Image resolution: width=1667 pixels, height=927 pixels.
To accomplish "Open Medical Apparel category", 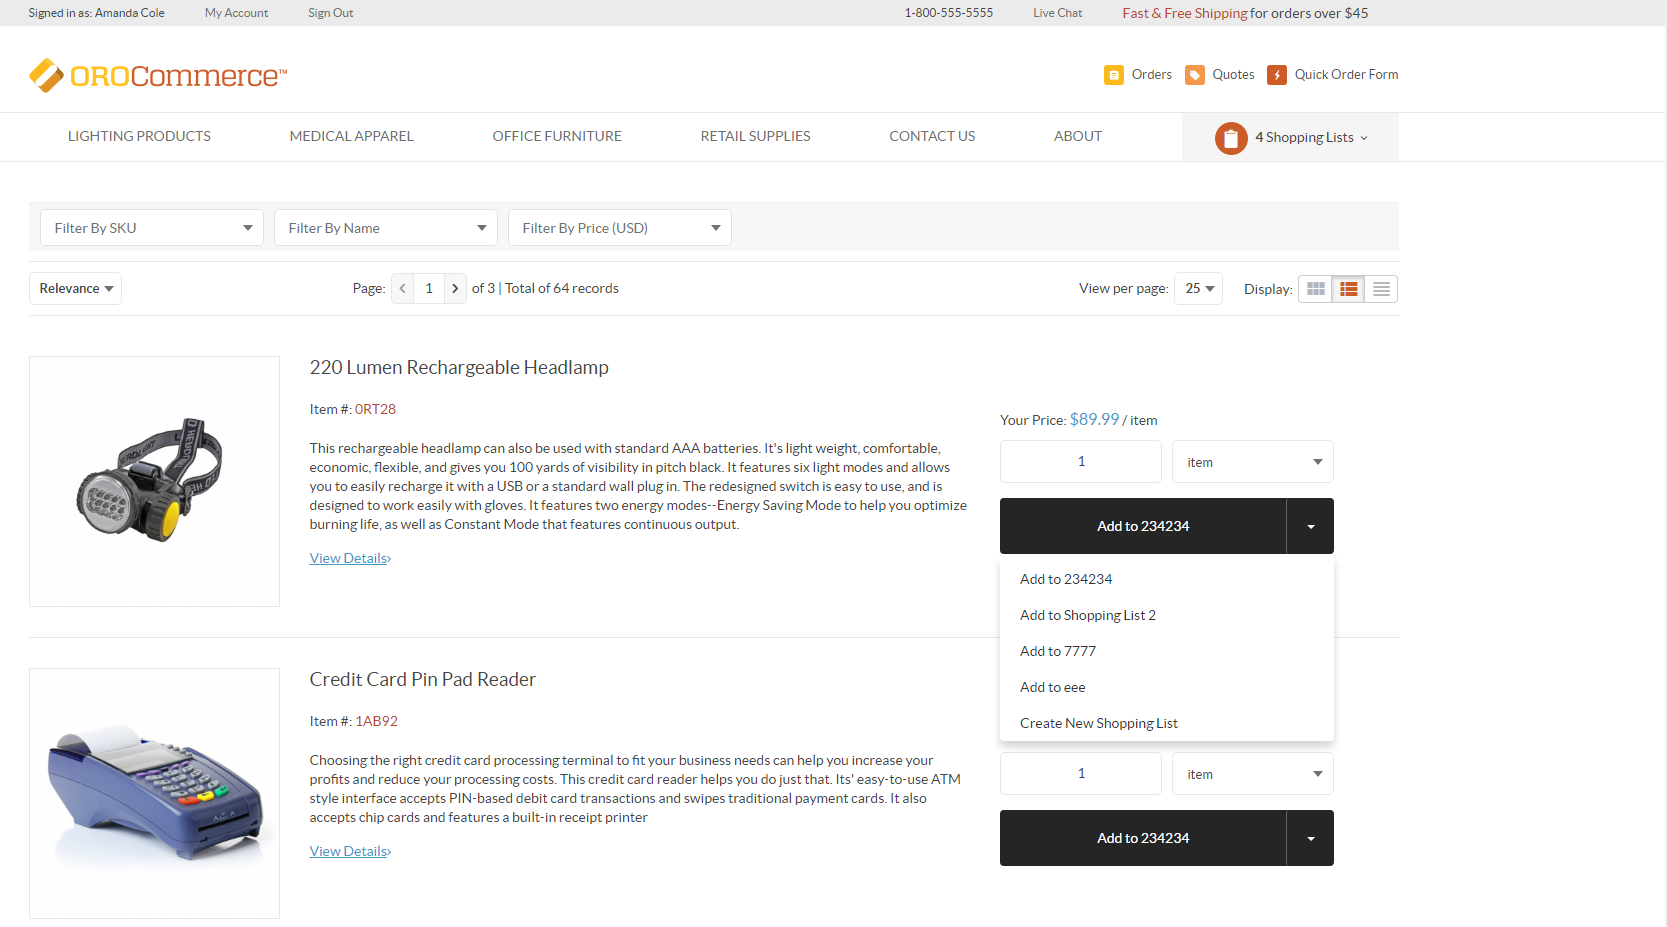I will pos(351,136).
